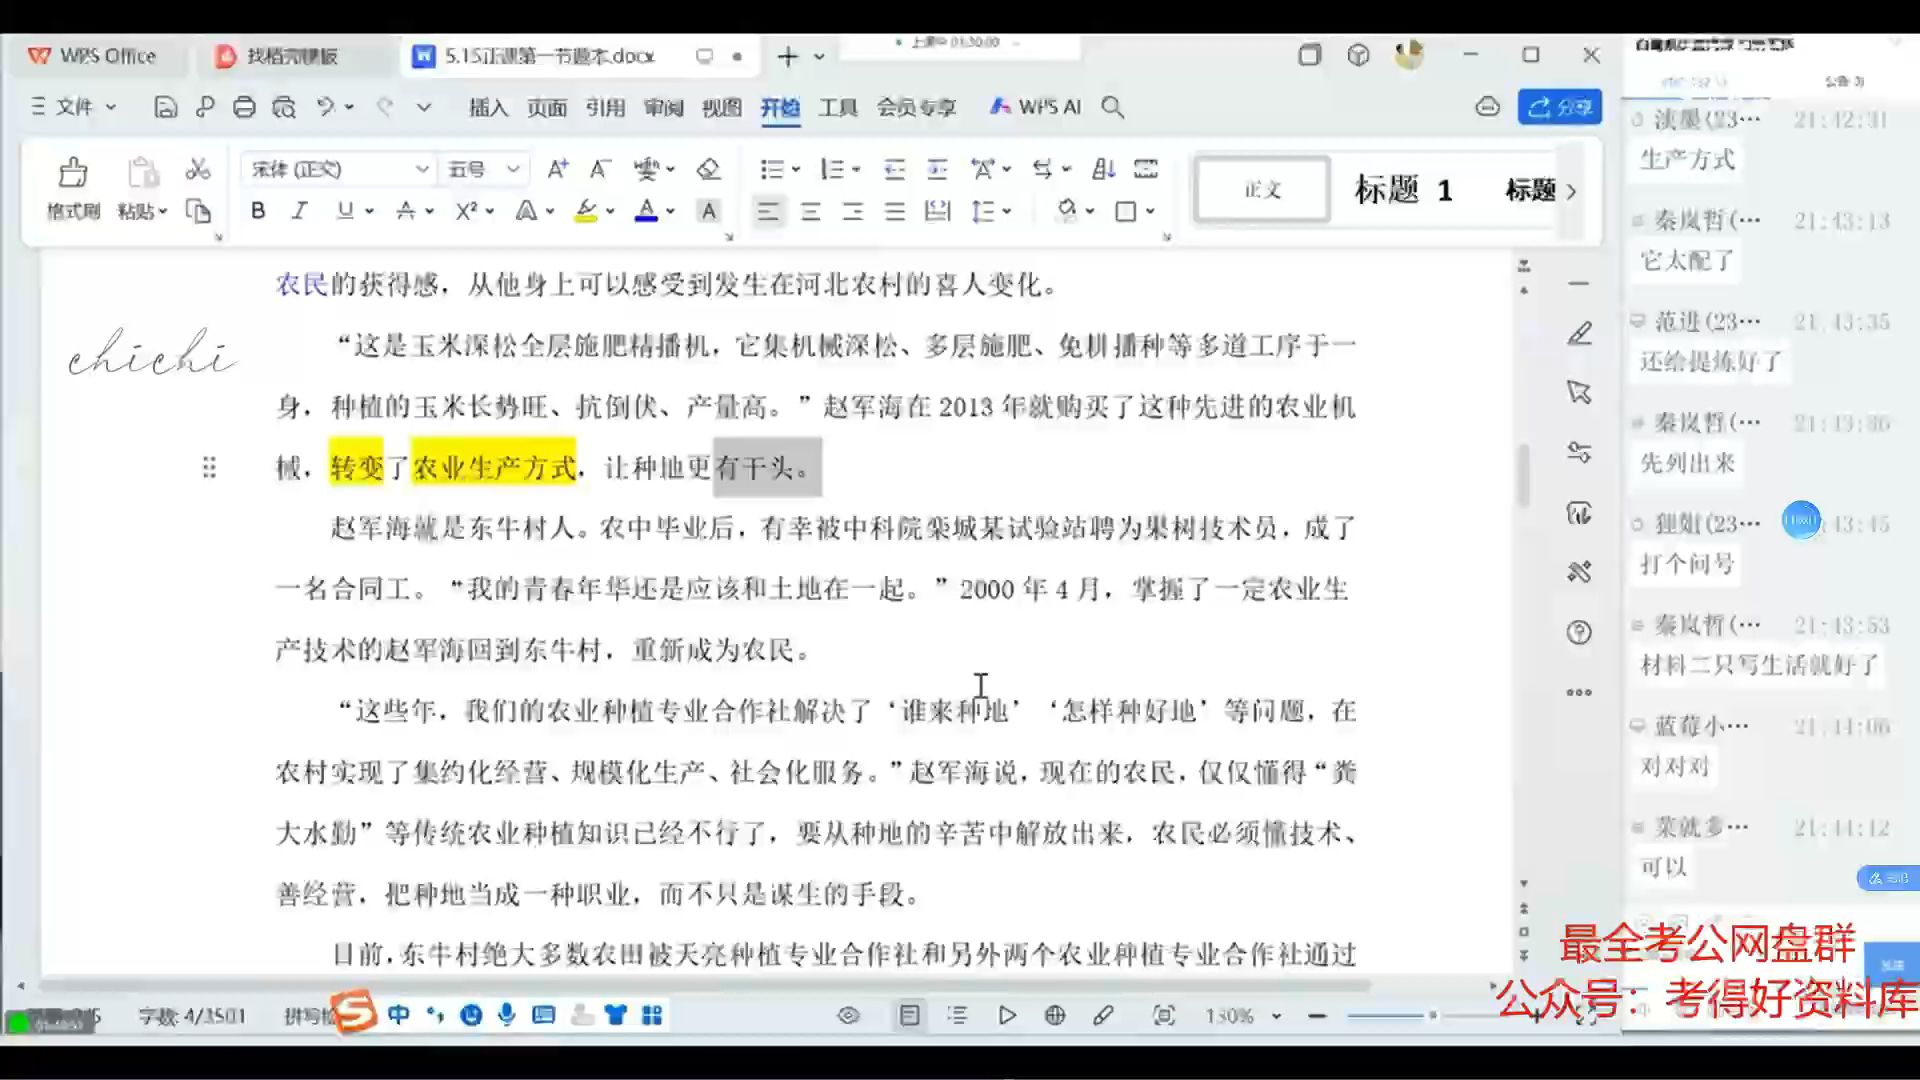
Task: Open the settings sliders icon in sidebar
Action: point(1579,452)
